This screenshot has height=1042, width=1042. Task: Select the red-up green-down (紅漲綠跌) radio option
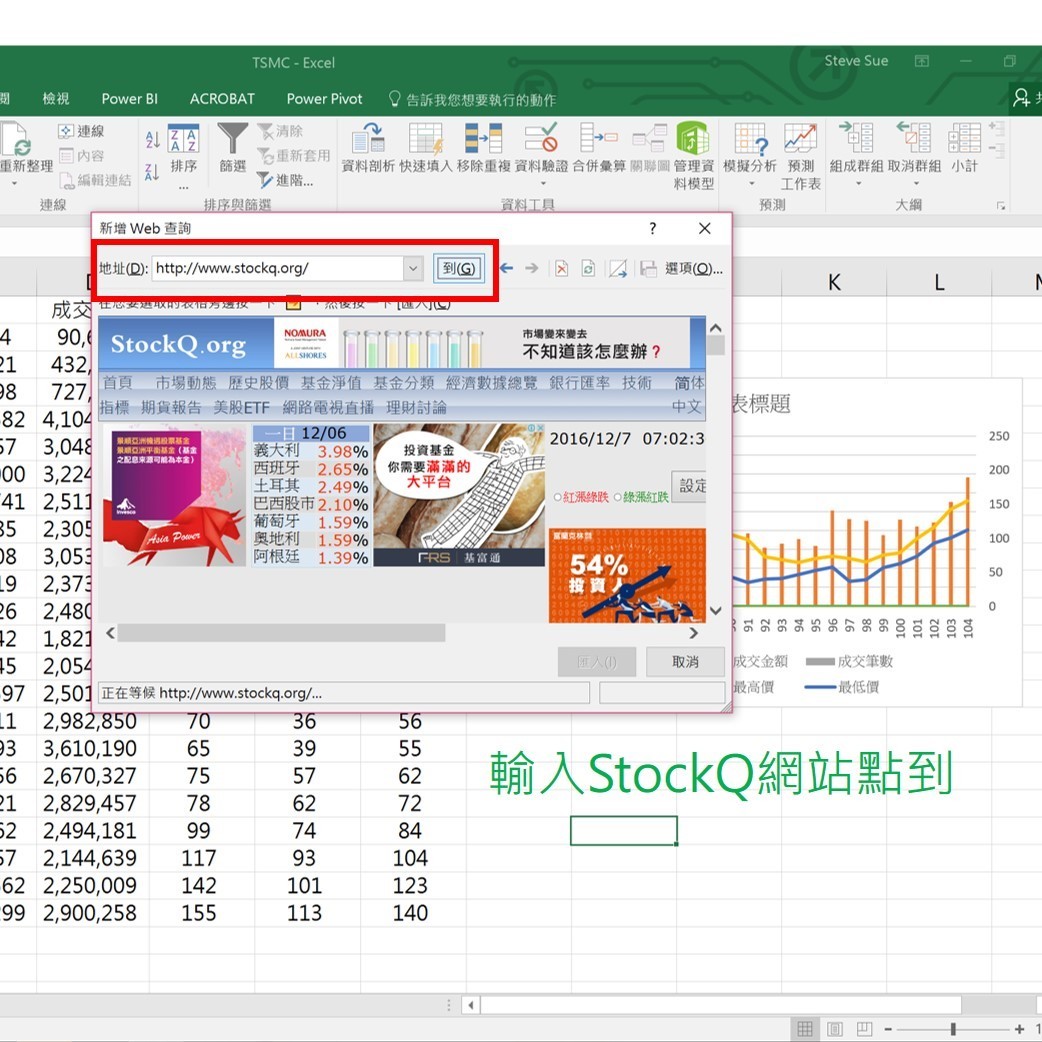tap(558, 497)
